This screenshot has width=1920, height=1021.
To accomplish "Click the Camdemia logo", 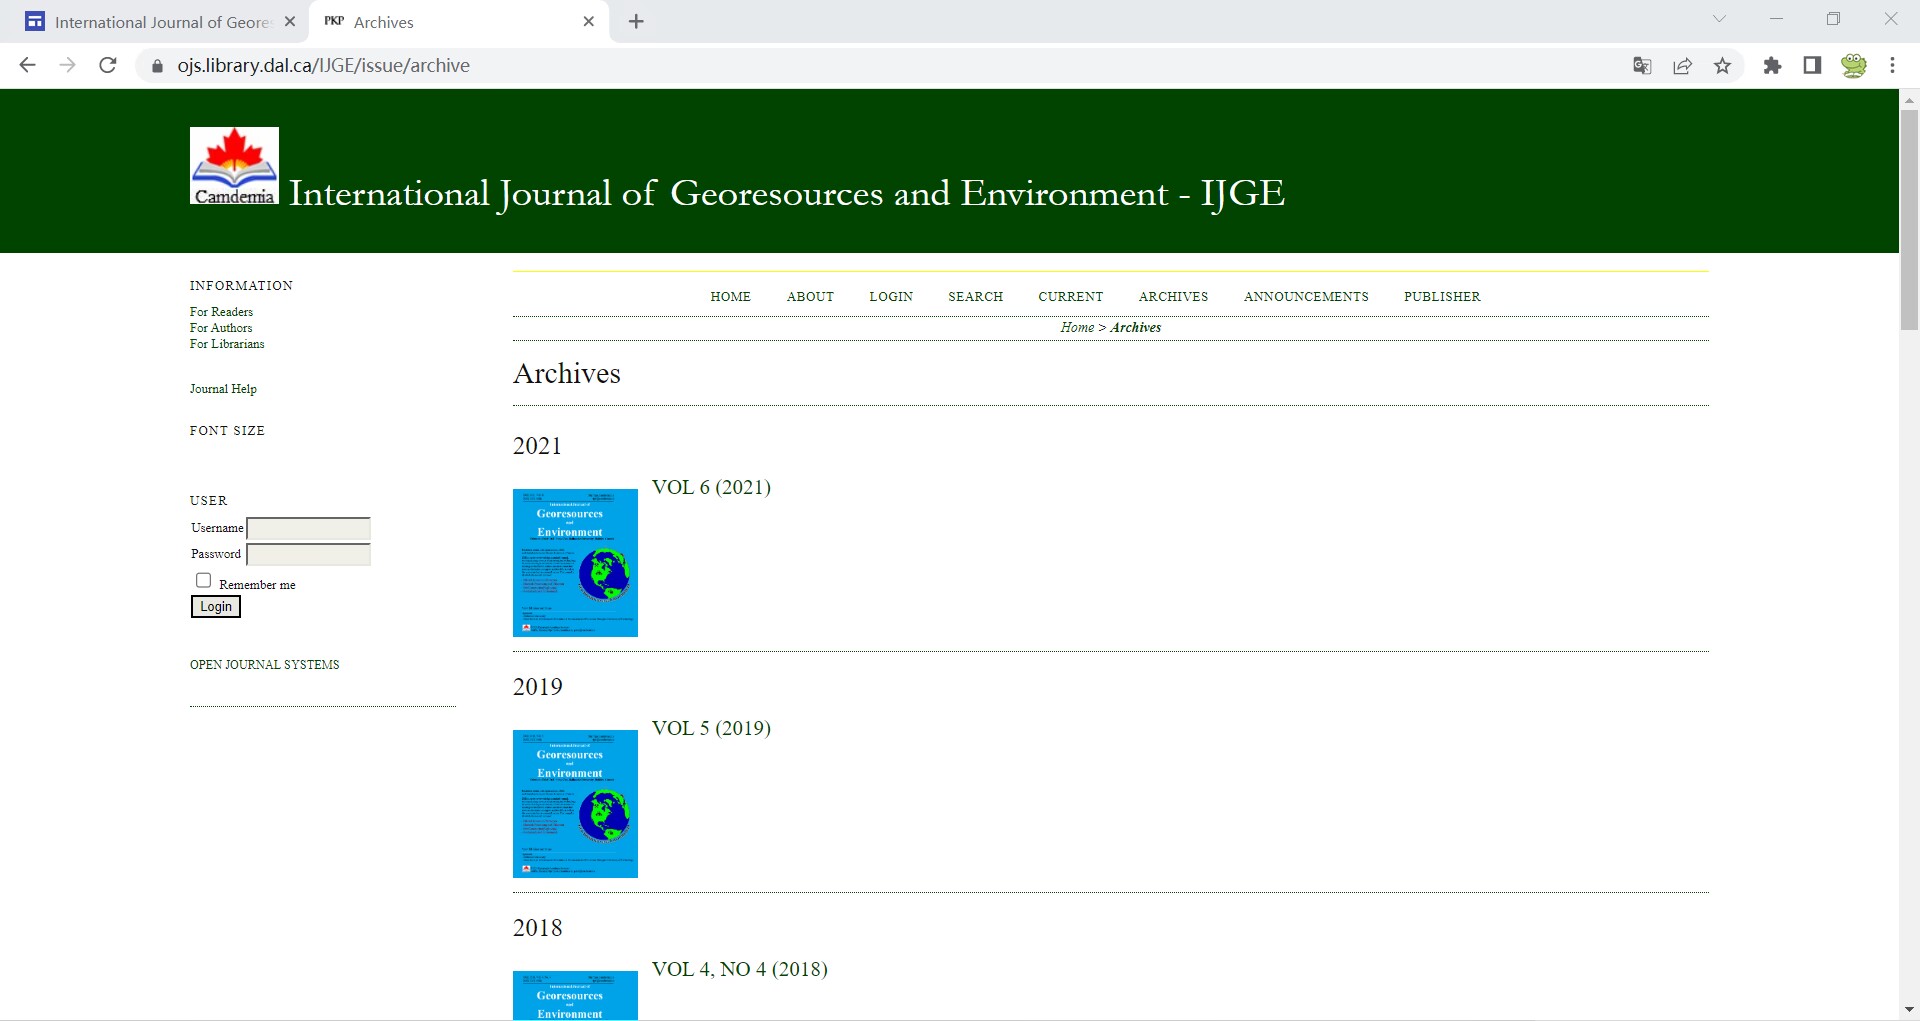I will pyautogui.click(x=234, y=166).
